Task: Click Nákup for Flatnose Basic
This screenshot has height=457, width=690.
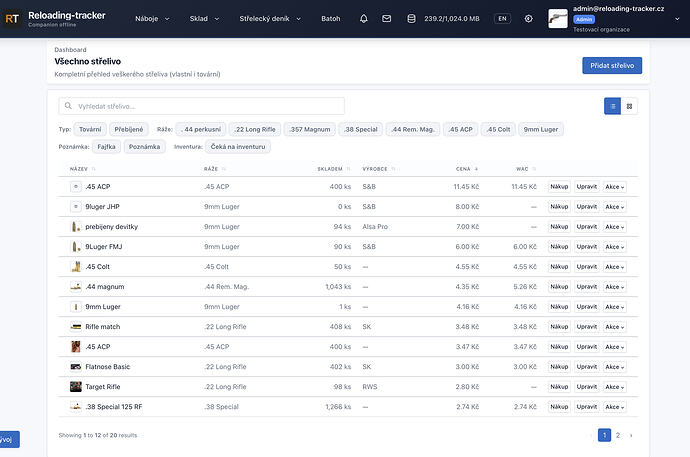Action: [x=559, y=367]
